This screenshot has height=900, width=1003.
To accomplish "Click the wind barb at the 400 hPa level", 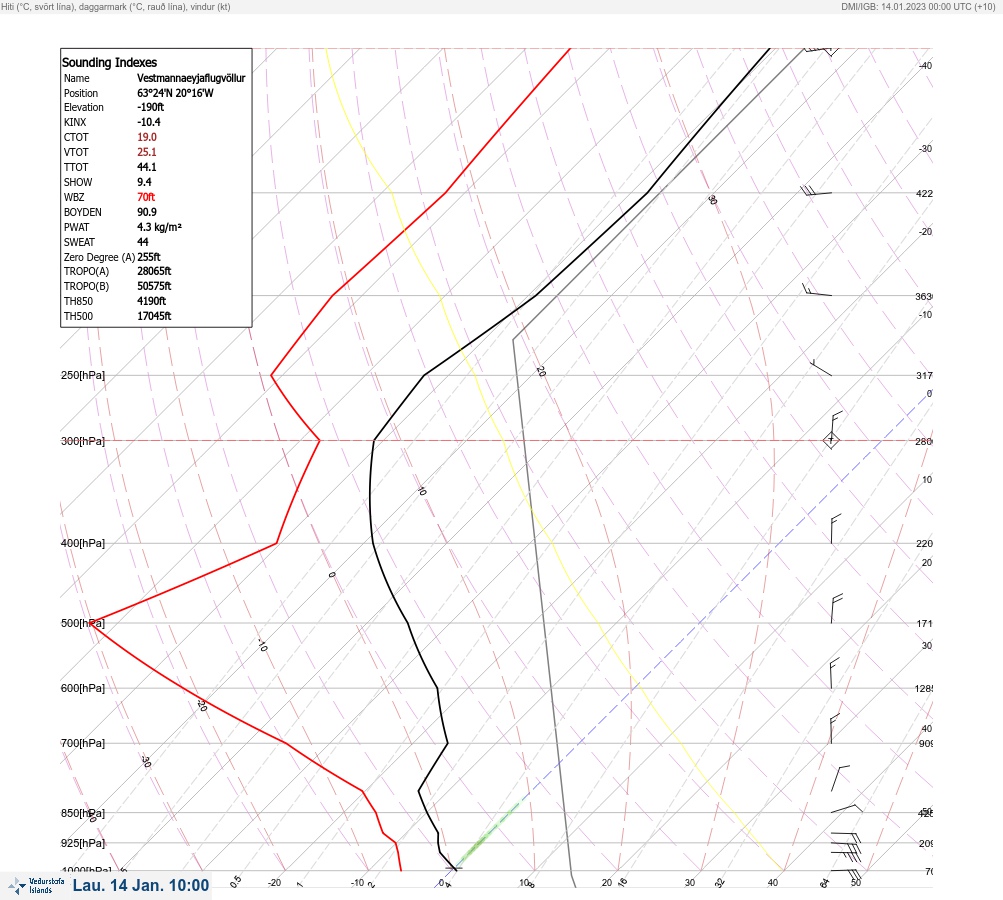I will pyautogui.click(x=835, y=529).
